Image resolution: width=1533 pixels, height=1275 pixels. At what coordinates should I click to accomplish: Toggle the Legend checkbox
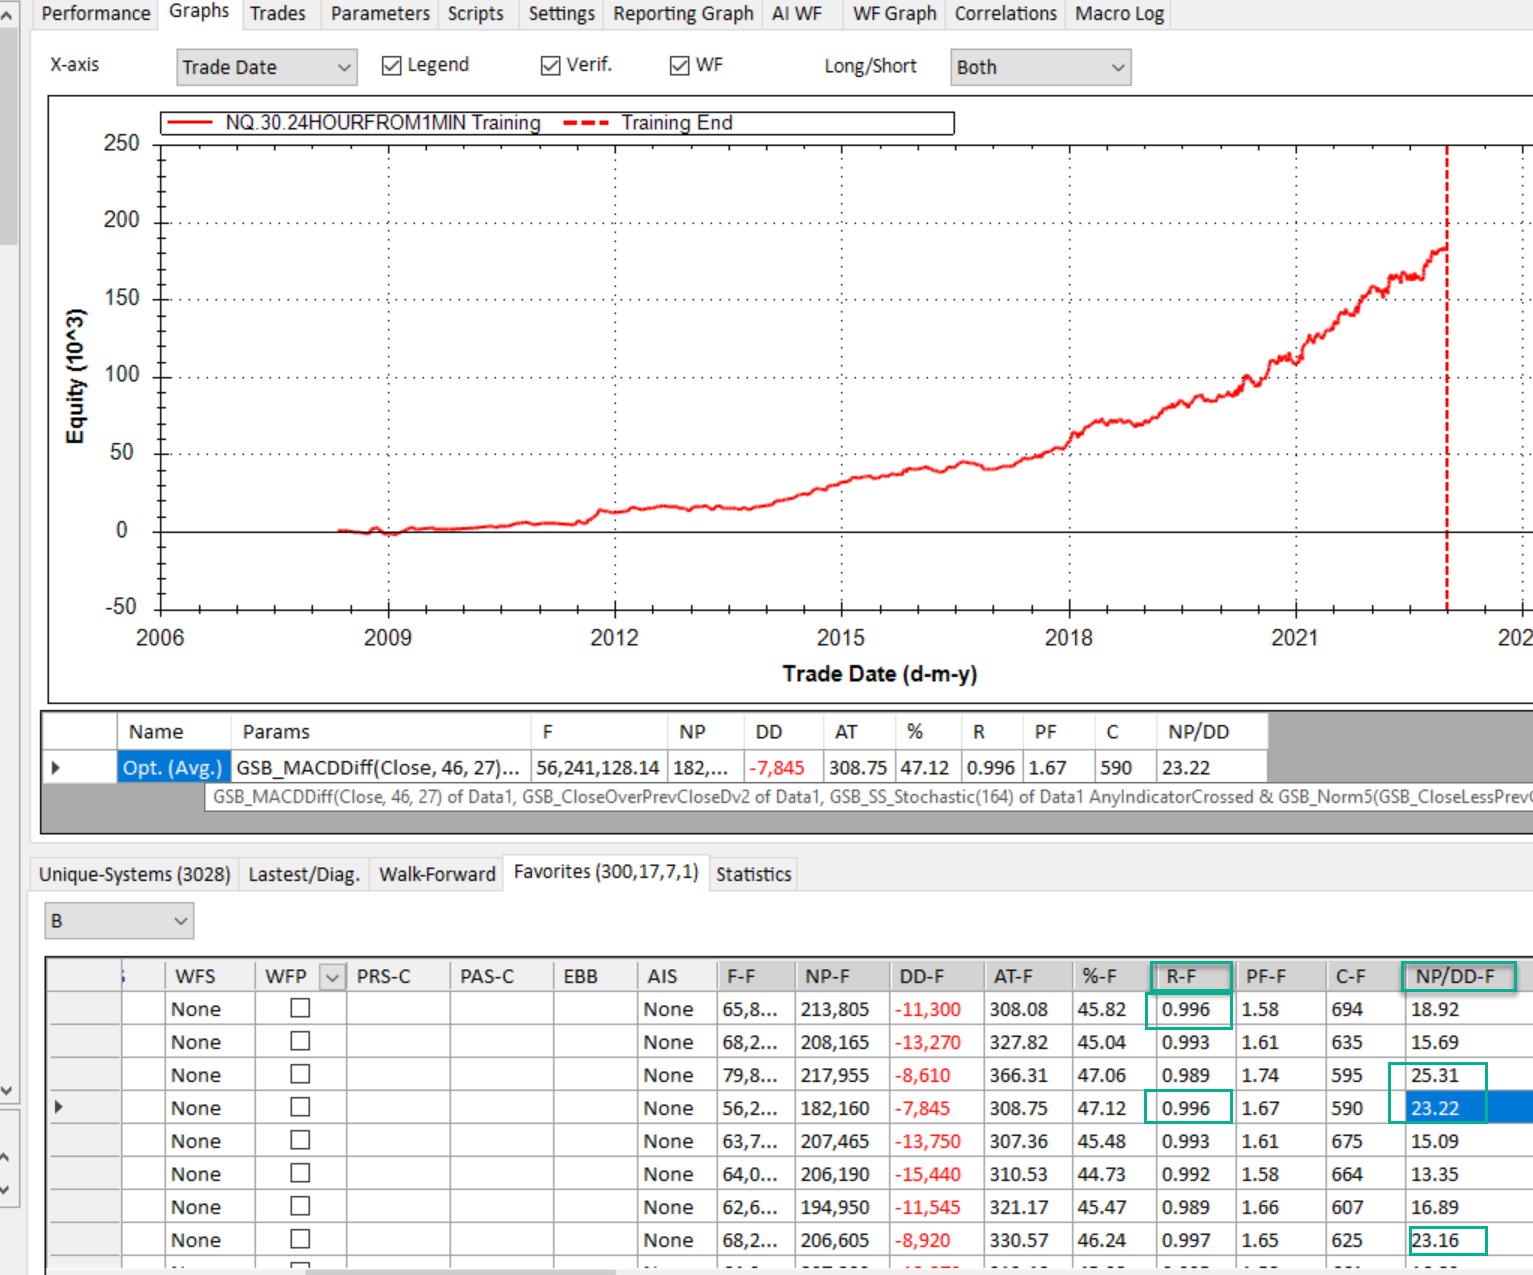(392, 66)
